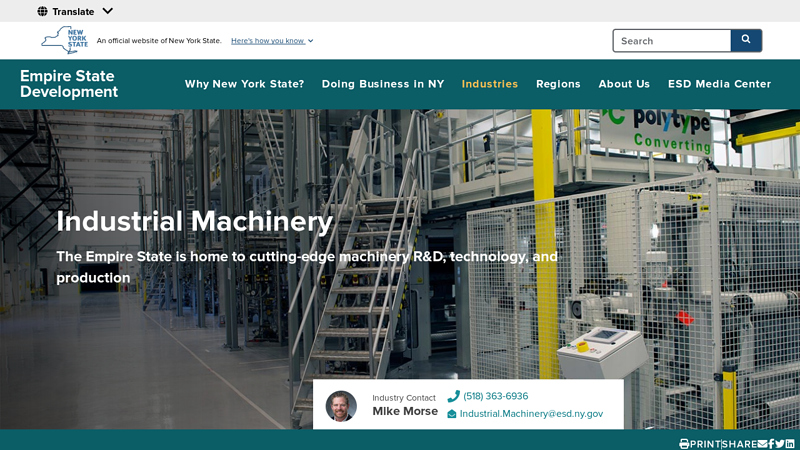This screenshot has width=800, height=450.
Task: Go to Empire State Development home
Action: point(69,84)
